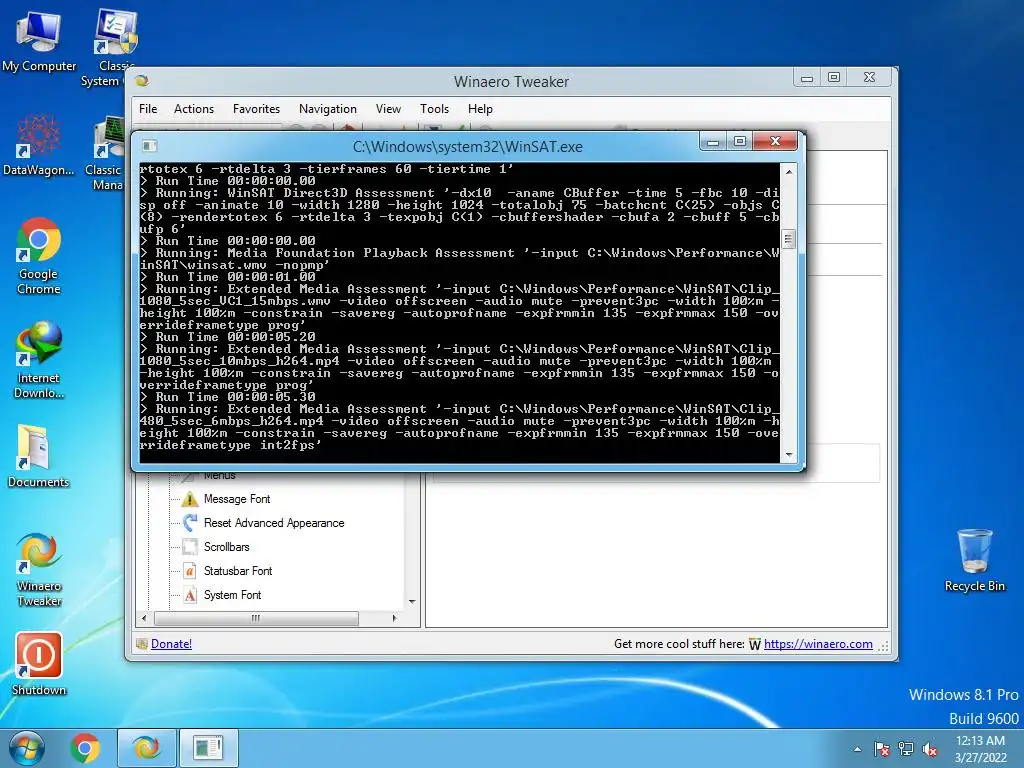The height and width of the screenshot is (768, 1024).
Task: Show hidden tray icons arrow
Action: (x=857, y=749)
